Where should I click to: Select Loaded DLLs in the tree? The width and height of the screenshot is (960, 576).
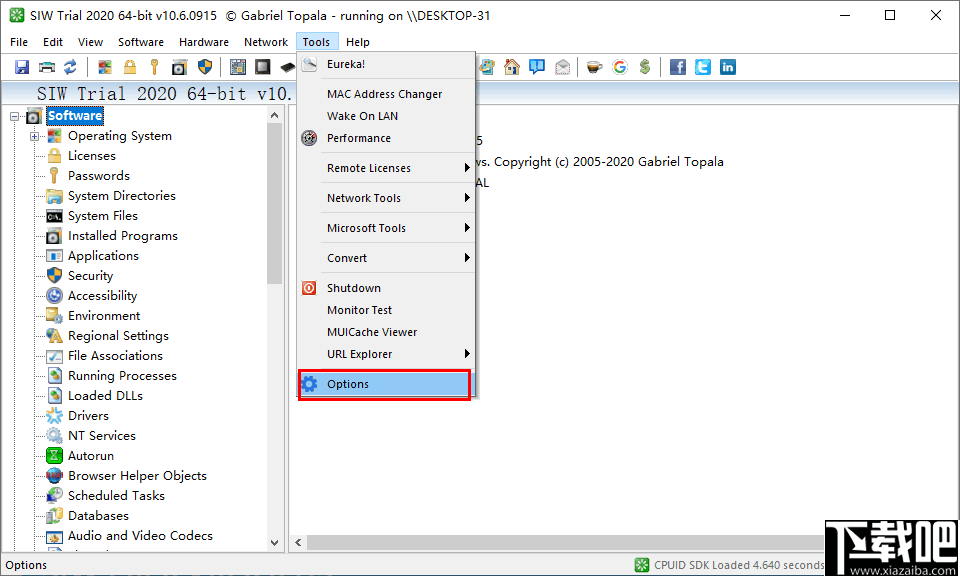tap(105, 395)
